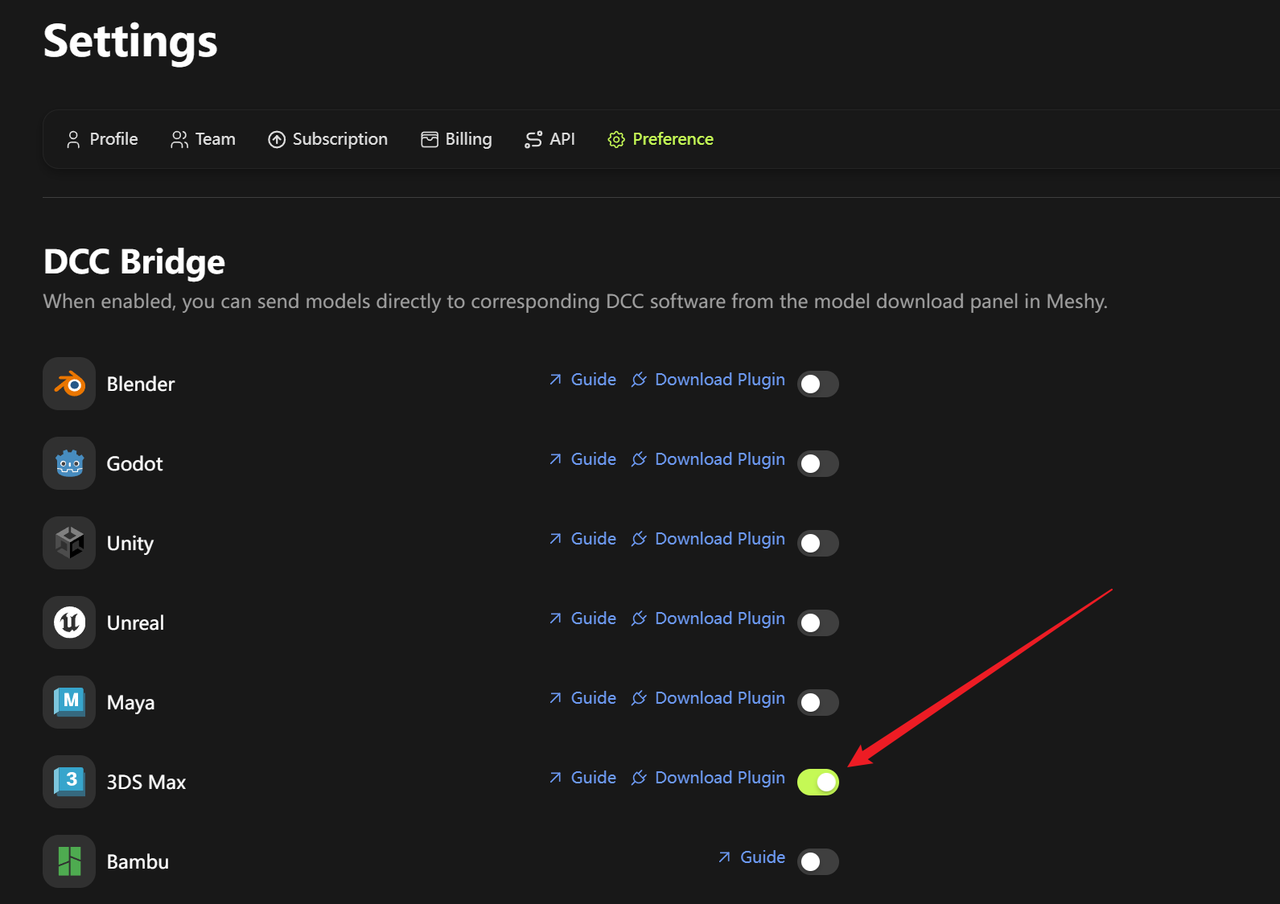
Task: Enable the Maya bridge toggle
Action: [x=818, y=702]
